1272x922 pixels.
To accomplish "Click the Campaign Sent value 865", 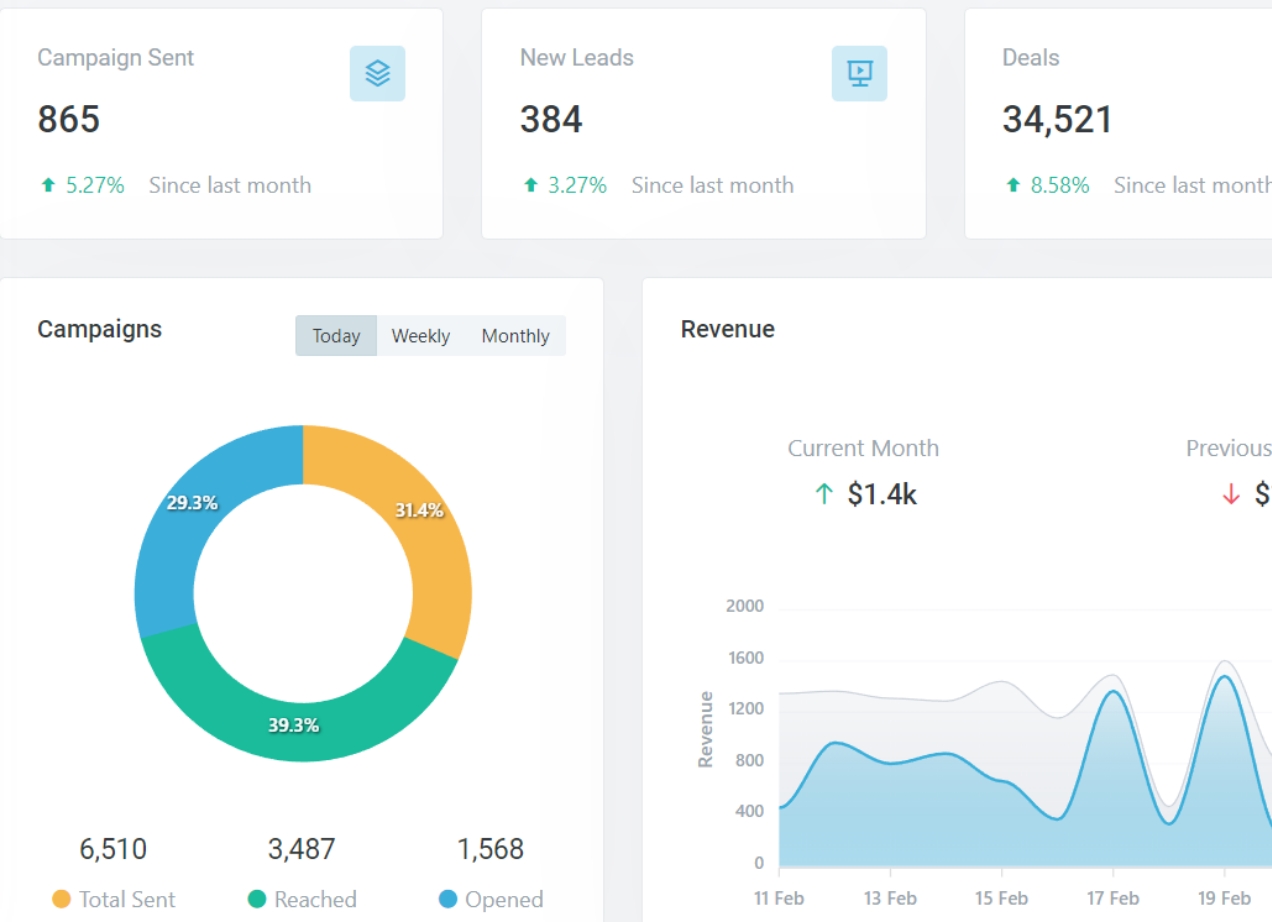I will 69,120.
